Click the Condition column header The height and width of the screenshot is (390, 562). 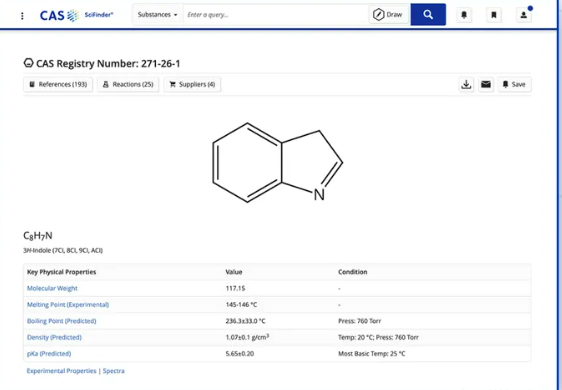pos(352,272)
